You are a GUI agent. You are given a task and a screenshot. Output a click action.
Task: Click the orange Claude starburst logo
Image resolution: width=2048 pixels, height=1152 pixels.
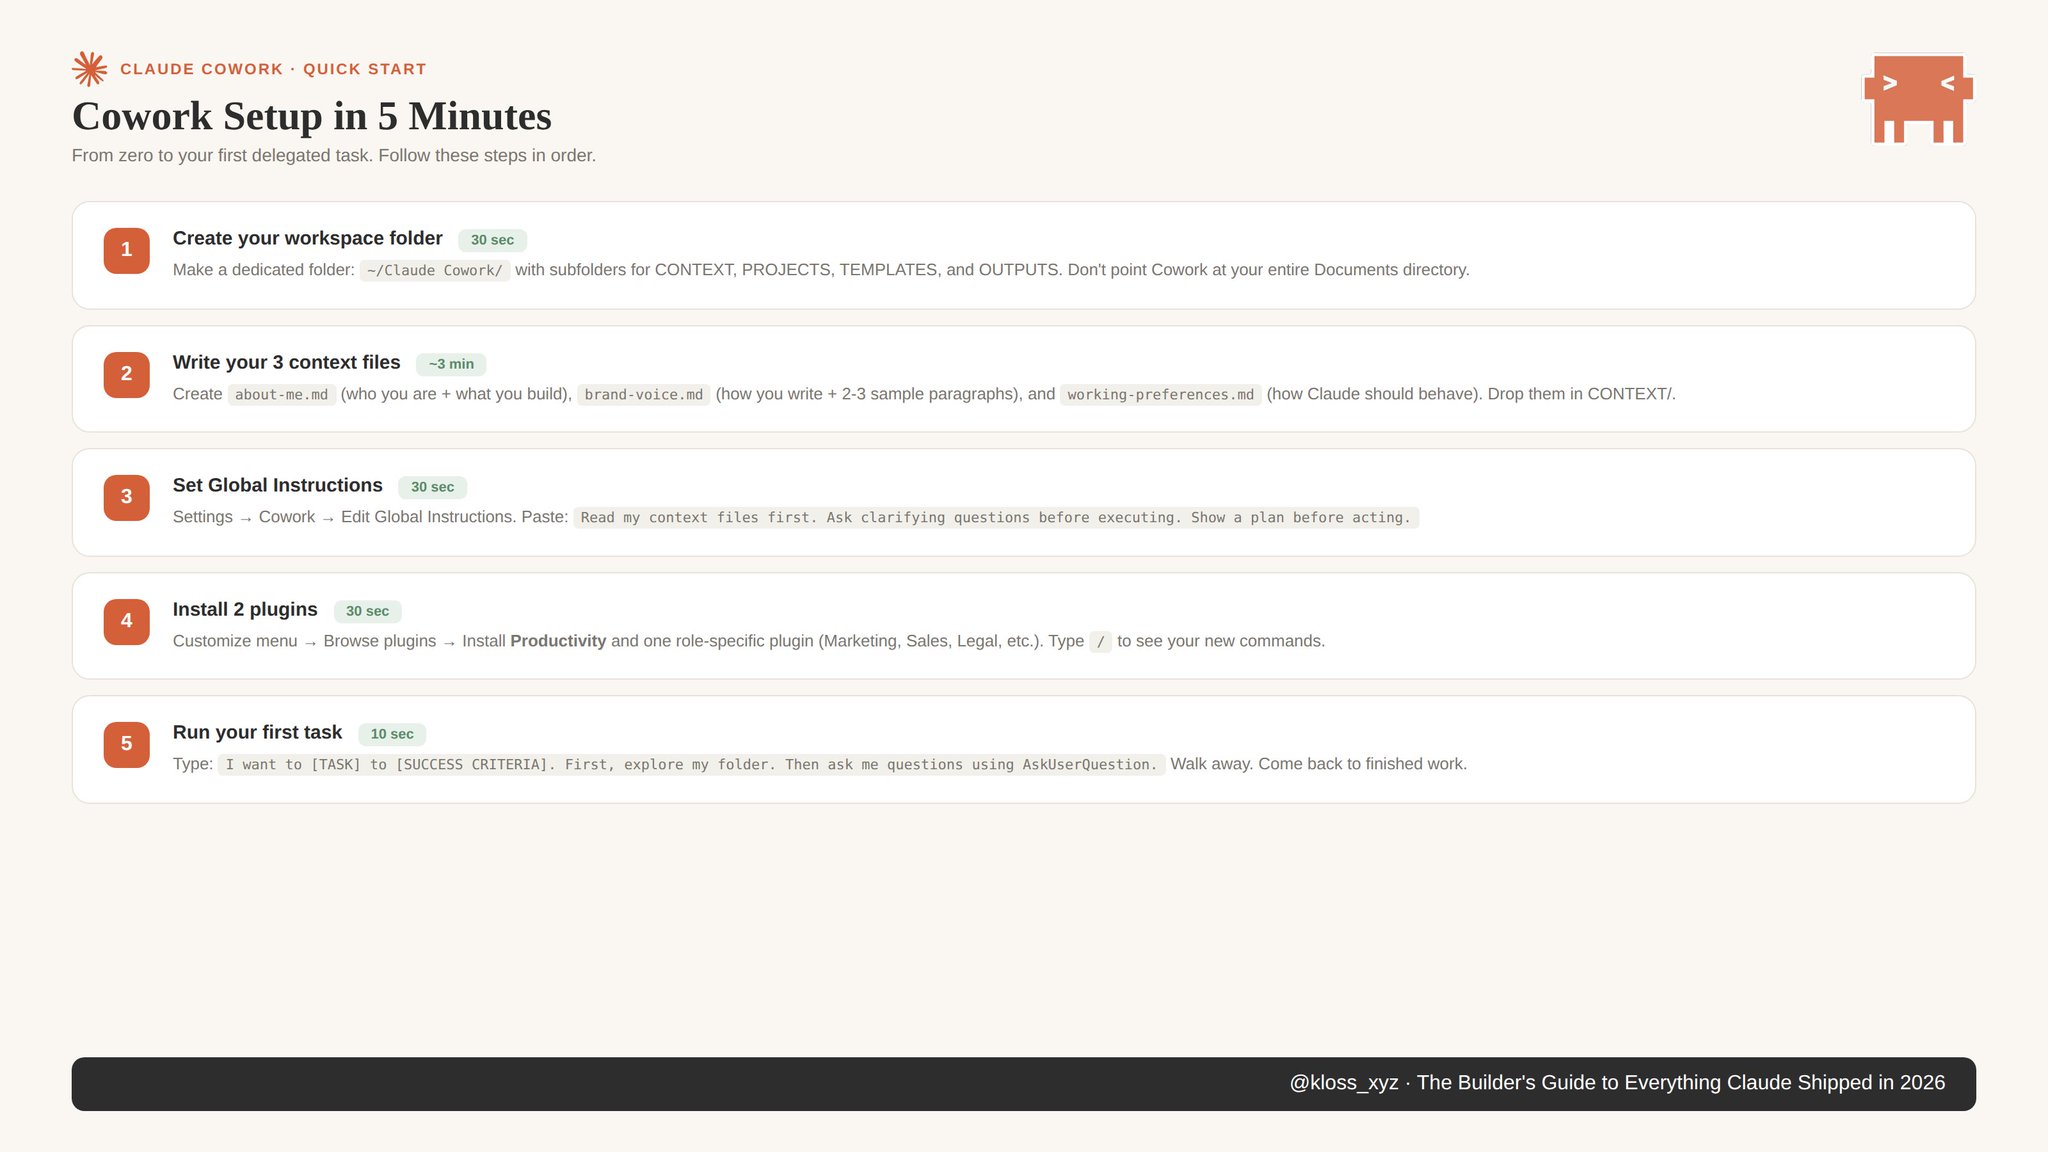tap(90, 69)
